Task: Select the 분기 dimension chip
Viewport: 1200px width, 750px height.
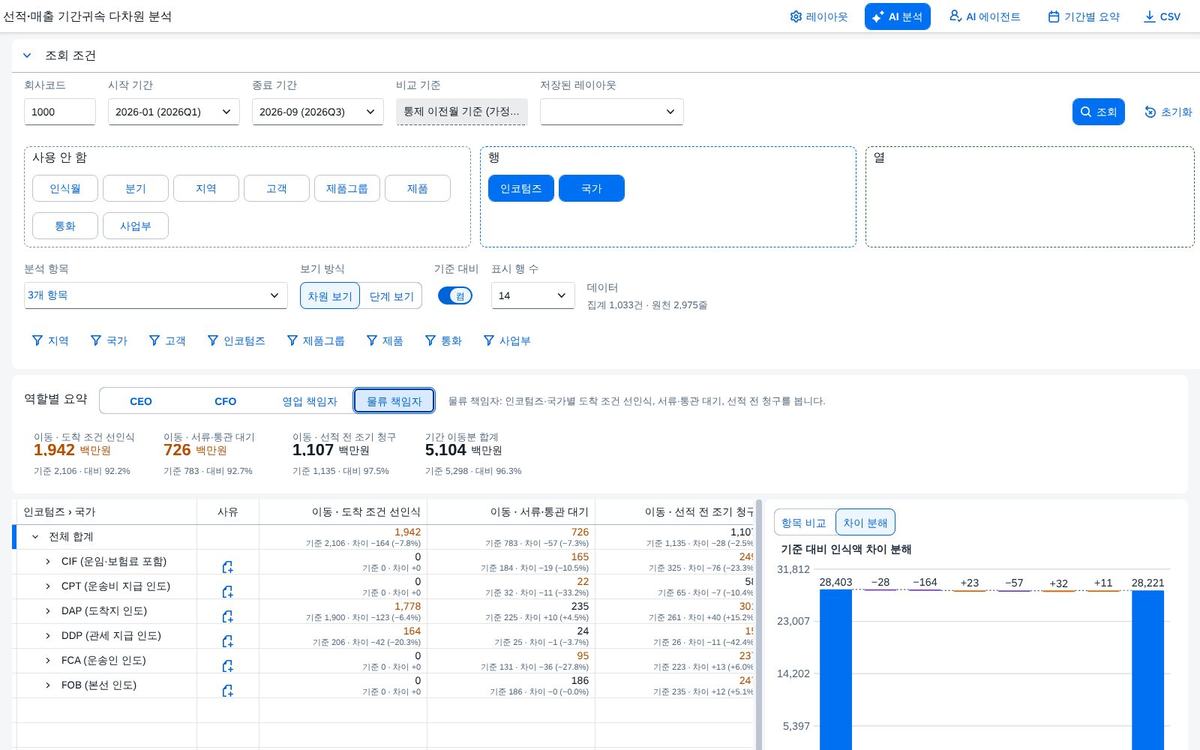Action: [135, 188]
